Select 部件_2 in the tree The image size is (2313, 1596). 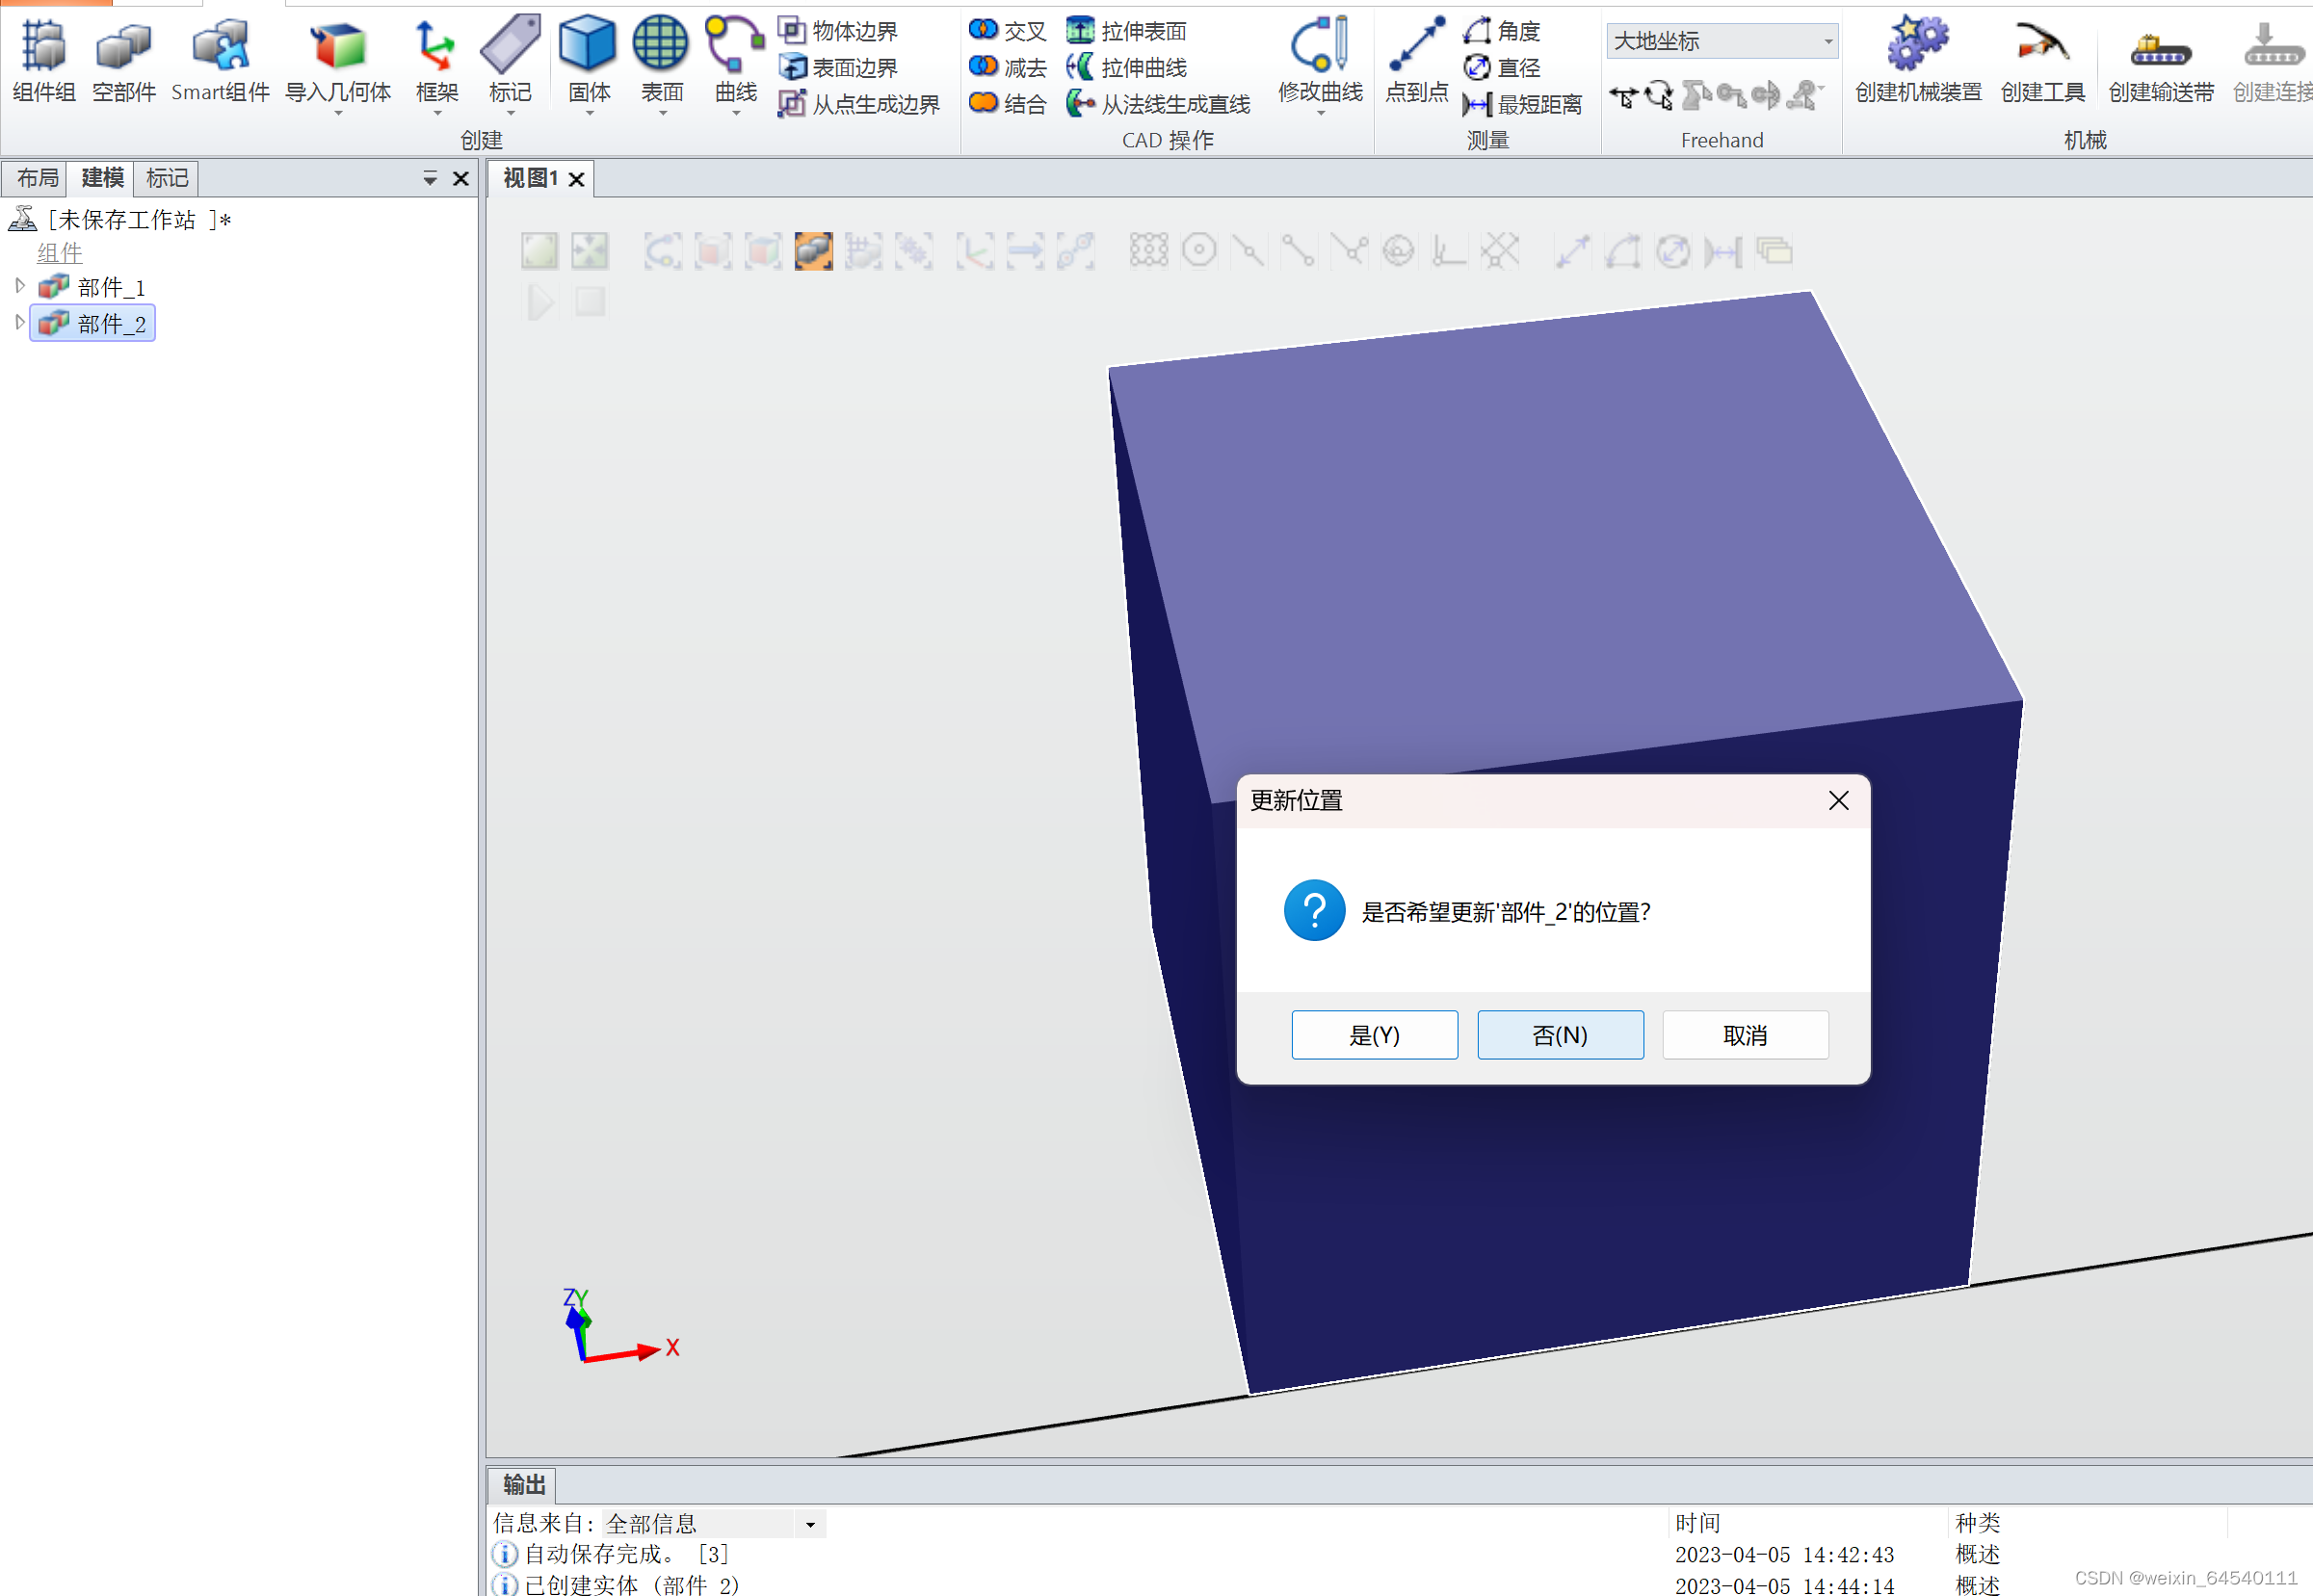tap(111, 324)
